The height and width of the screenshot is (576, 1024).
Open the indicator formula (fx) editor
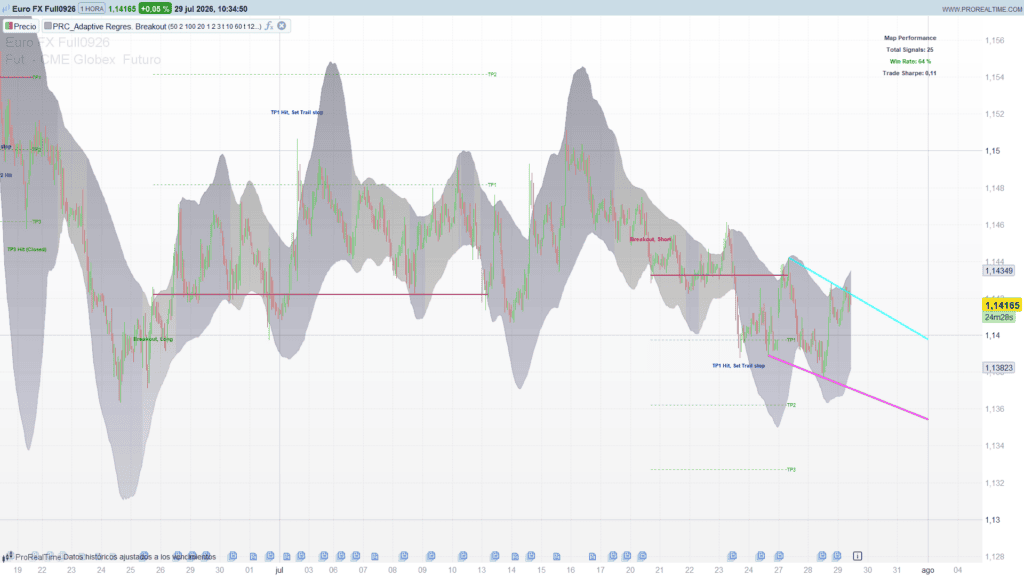[x=269, y=26]
